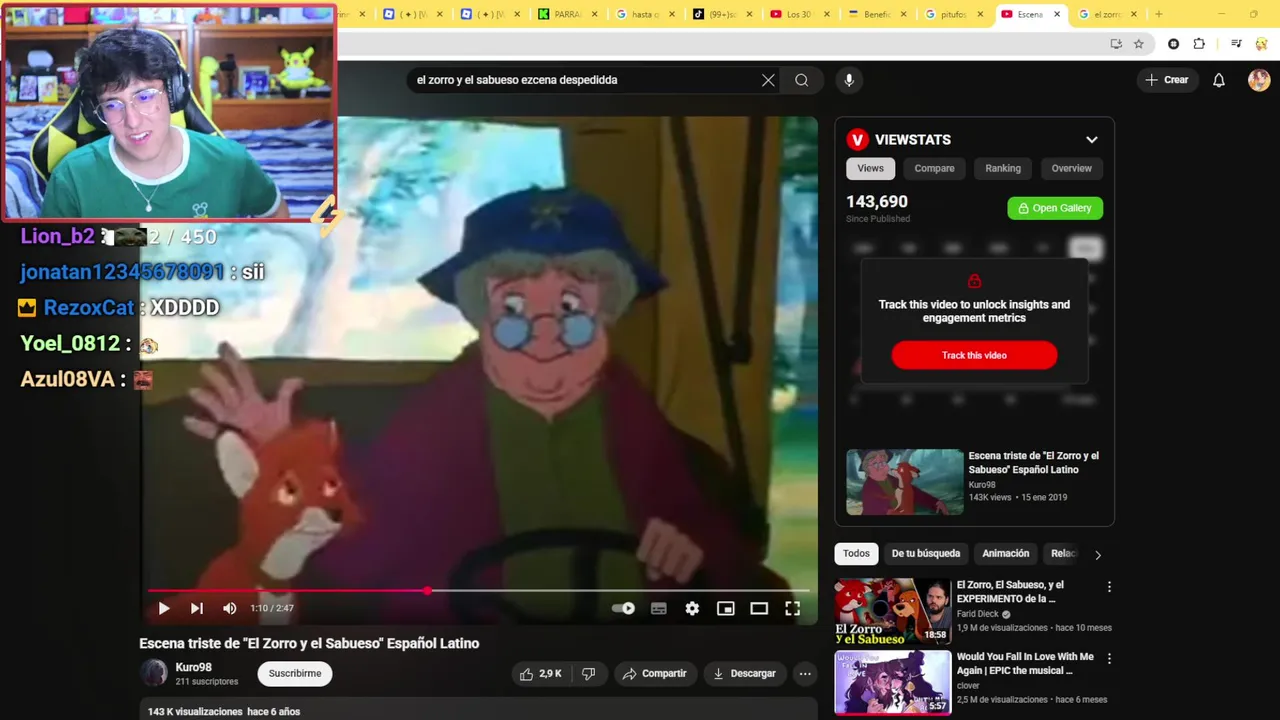Mute the video volume
Image resolution: width=1280 pixels, height=720 pixels.
[x=230, y=608]
